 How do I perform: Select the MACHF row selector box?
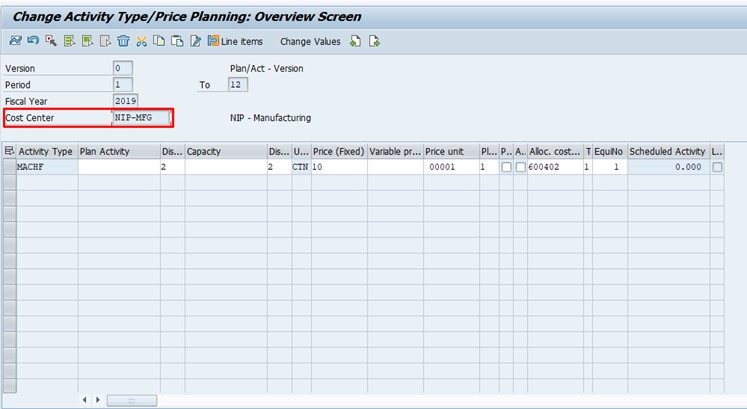click(9, 168)
